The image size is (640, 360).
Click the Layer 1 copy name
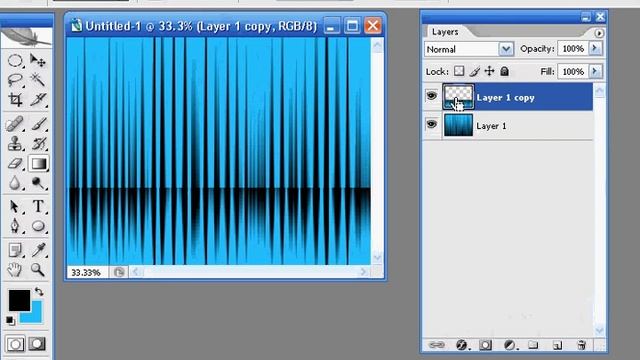[505, 98]
